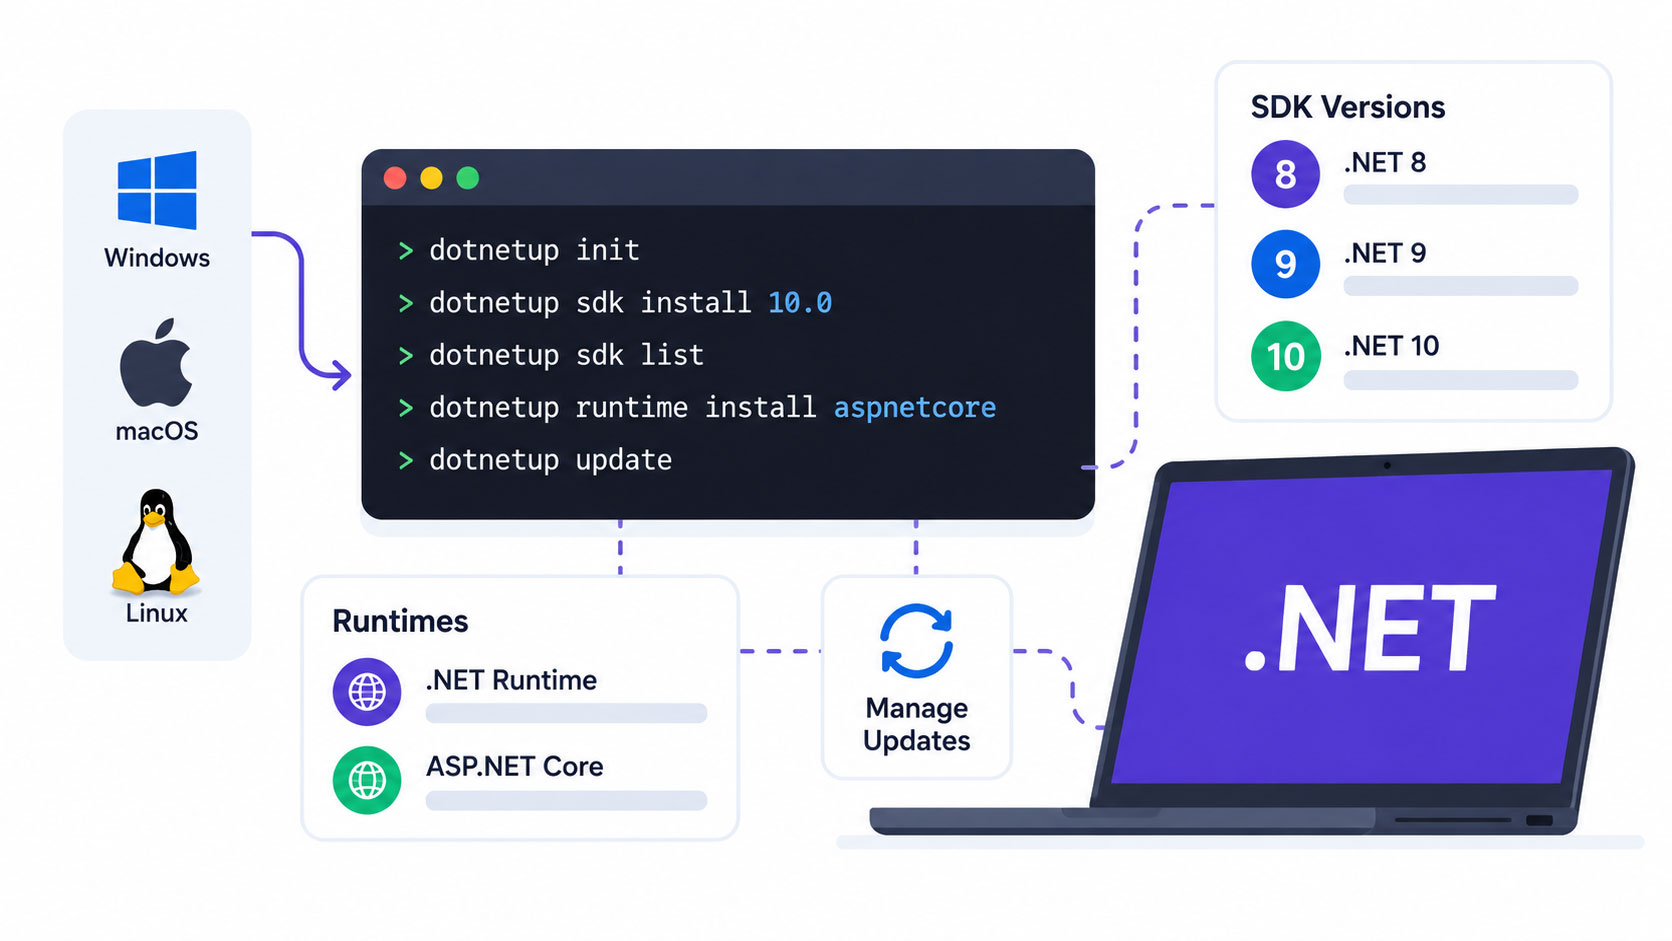Click the blue "aspnetcore" argument
This screenshot has width=1672, height=941.
coord(915,408)
